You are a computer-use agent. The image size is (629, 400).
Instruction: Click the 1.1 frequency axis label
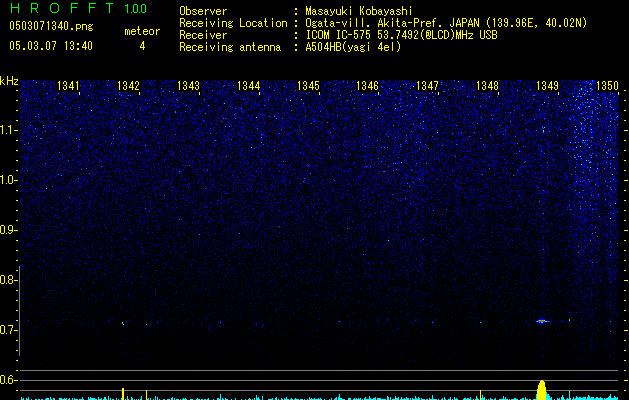click(8, 130)
